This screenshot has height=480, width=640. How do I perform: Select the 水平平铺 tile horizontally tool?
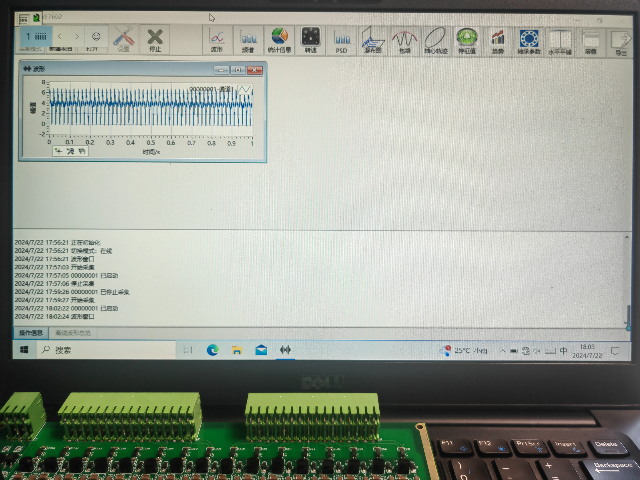(560, 40)
